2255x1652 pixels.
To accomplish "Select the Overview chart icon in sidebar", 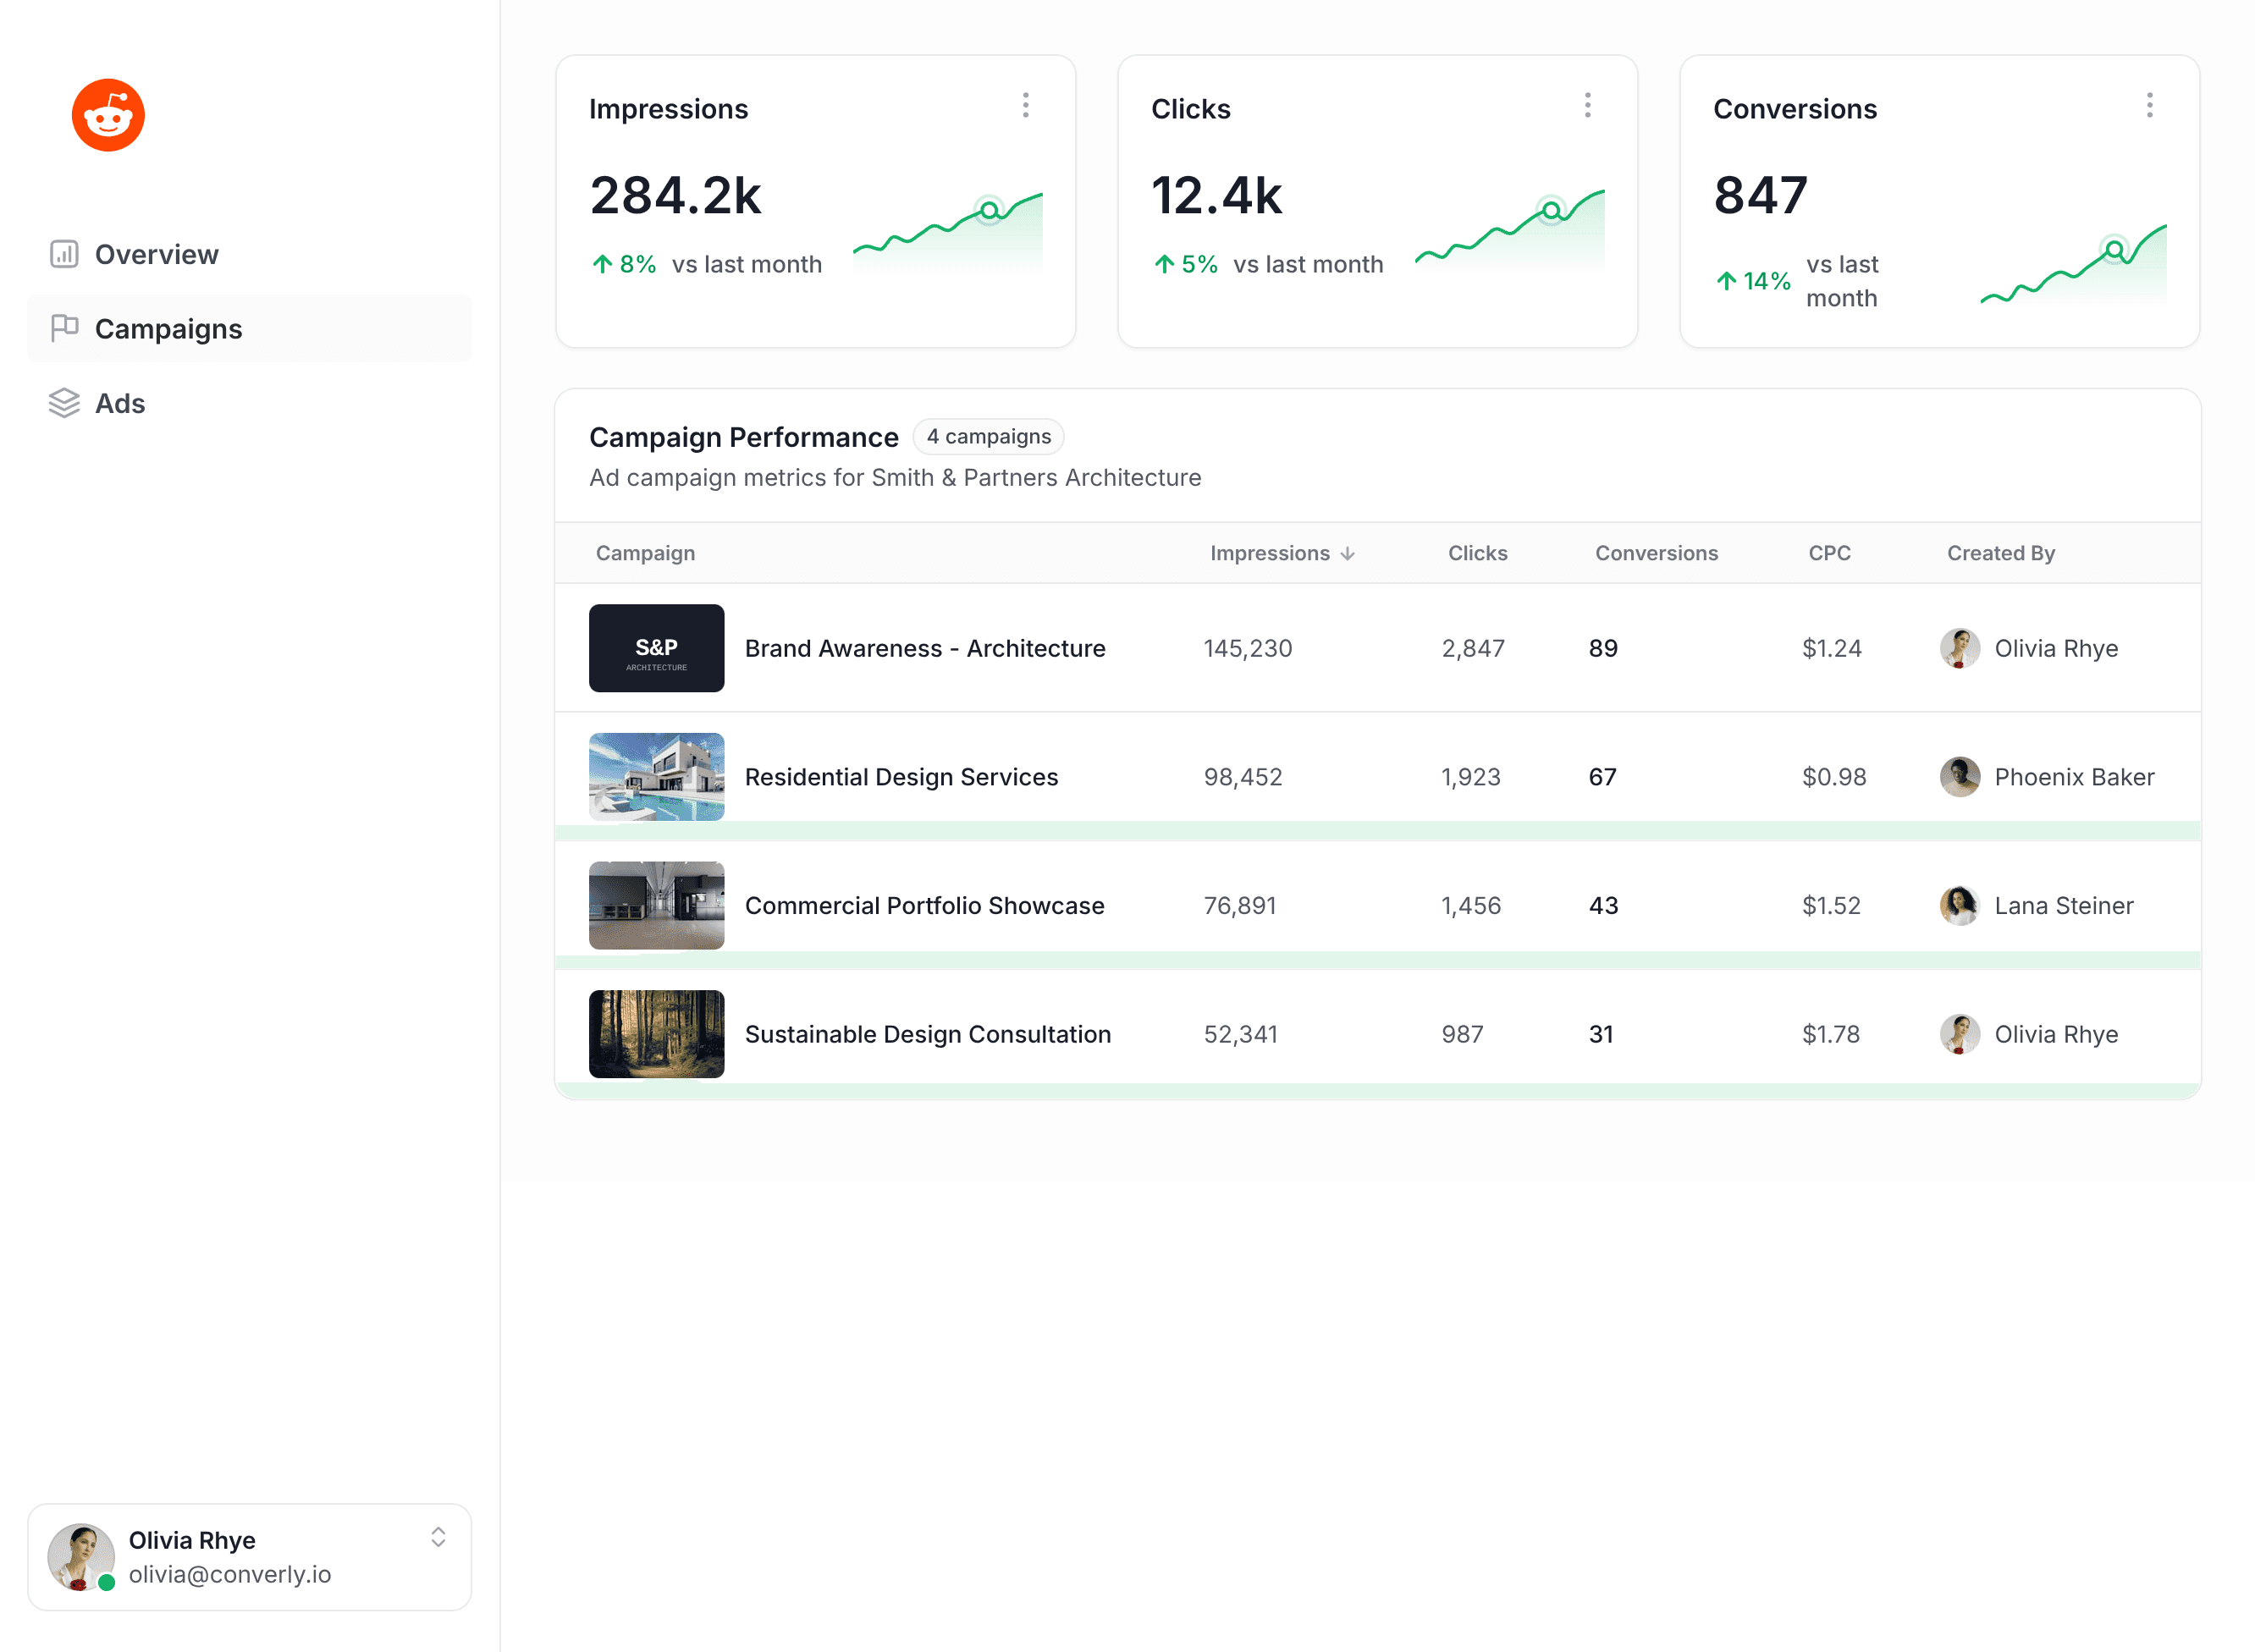I will click(63, 253).
